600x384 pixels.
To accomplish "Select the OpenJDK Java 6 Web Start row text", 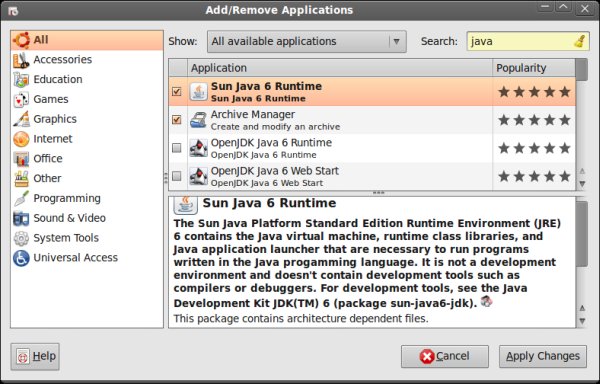I will click(274, 176).
